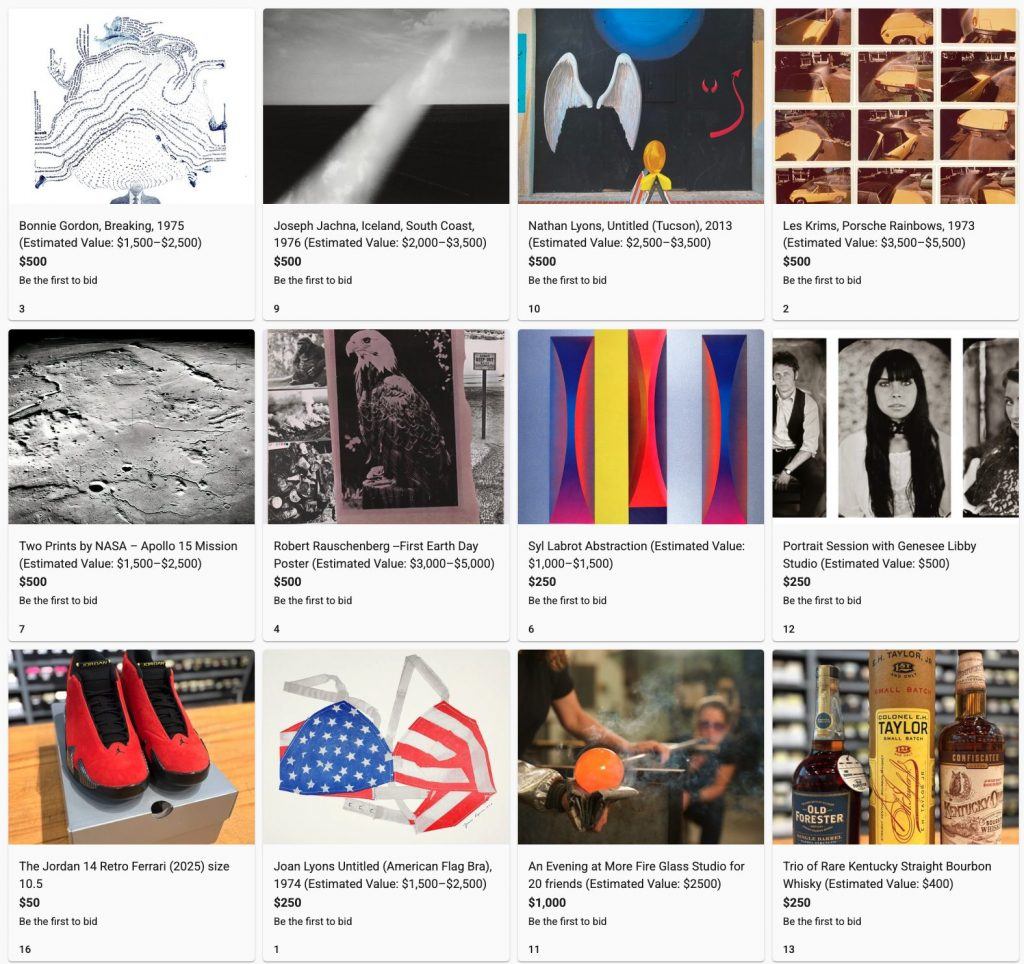
Task: Select the Rauschenberg eagle poster image
Action: click(386, 426)
